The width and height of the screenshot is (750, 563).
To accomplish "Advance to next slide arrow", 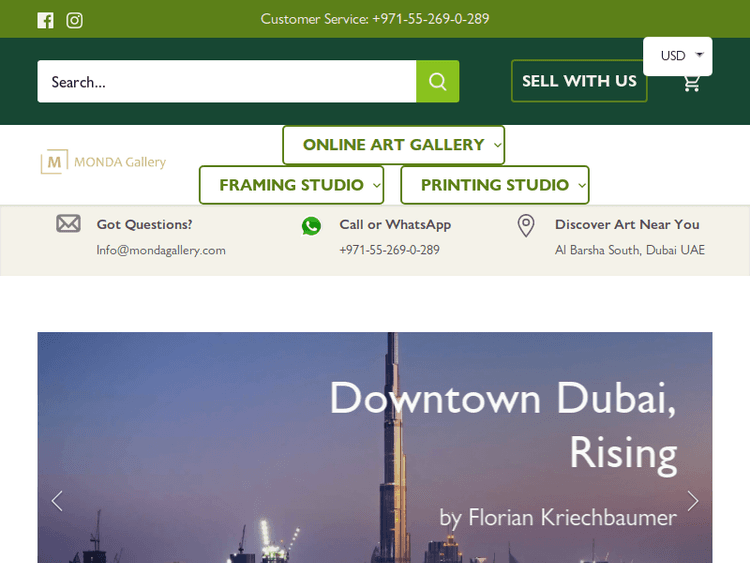I will point(692,501).
